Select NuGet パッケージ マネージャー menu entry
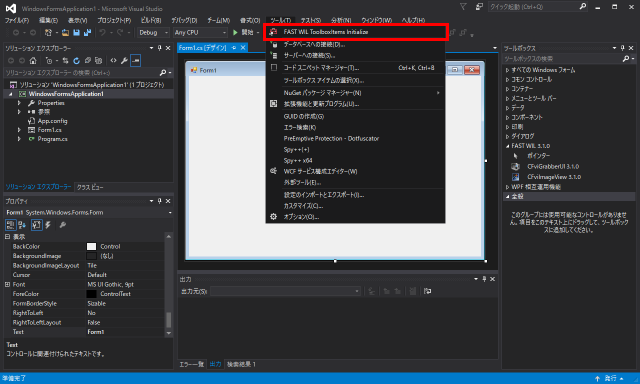Screen dimensions: 640x384 tap(355, 93)
